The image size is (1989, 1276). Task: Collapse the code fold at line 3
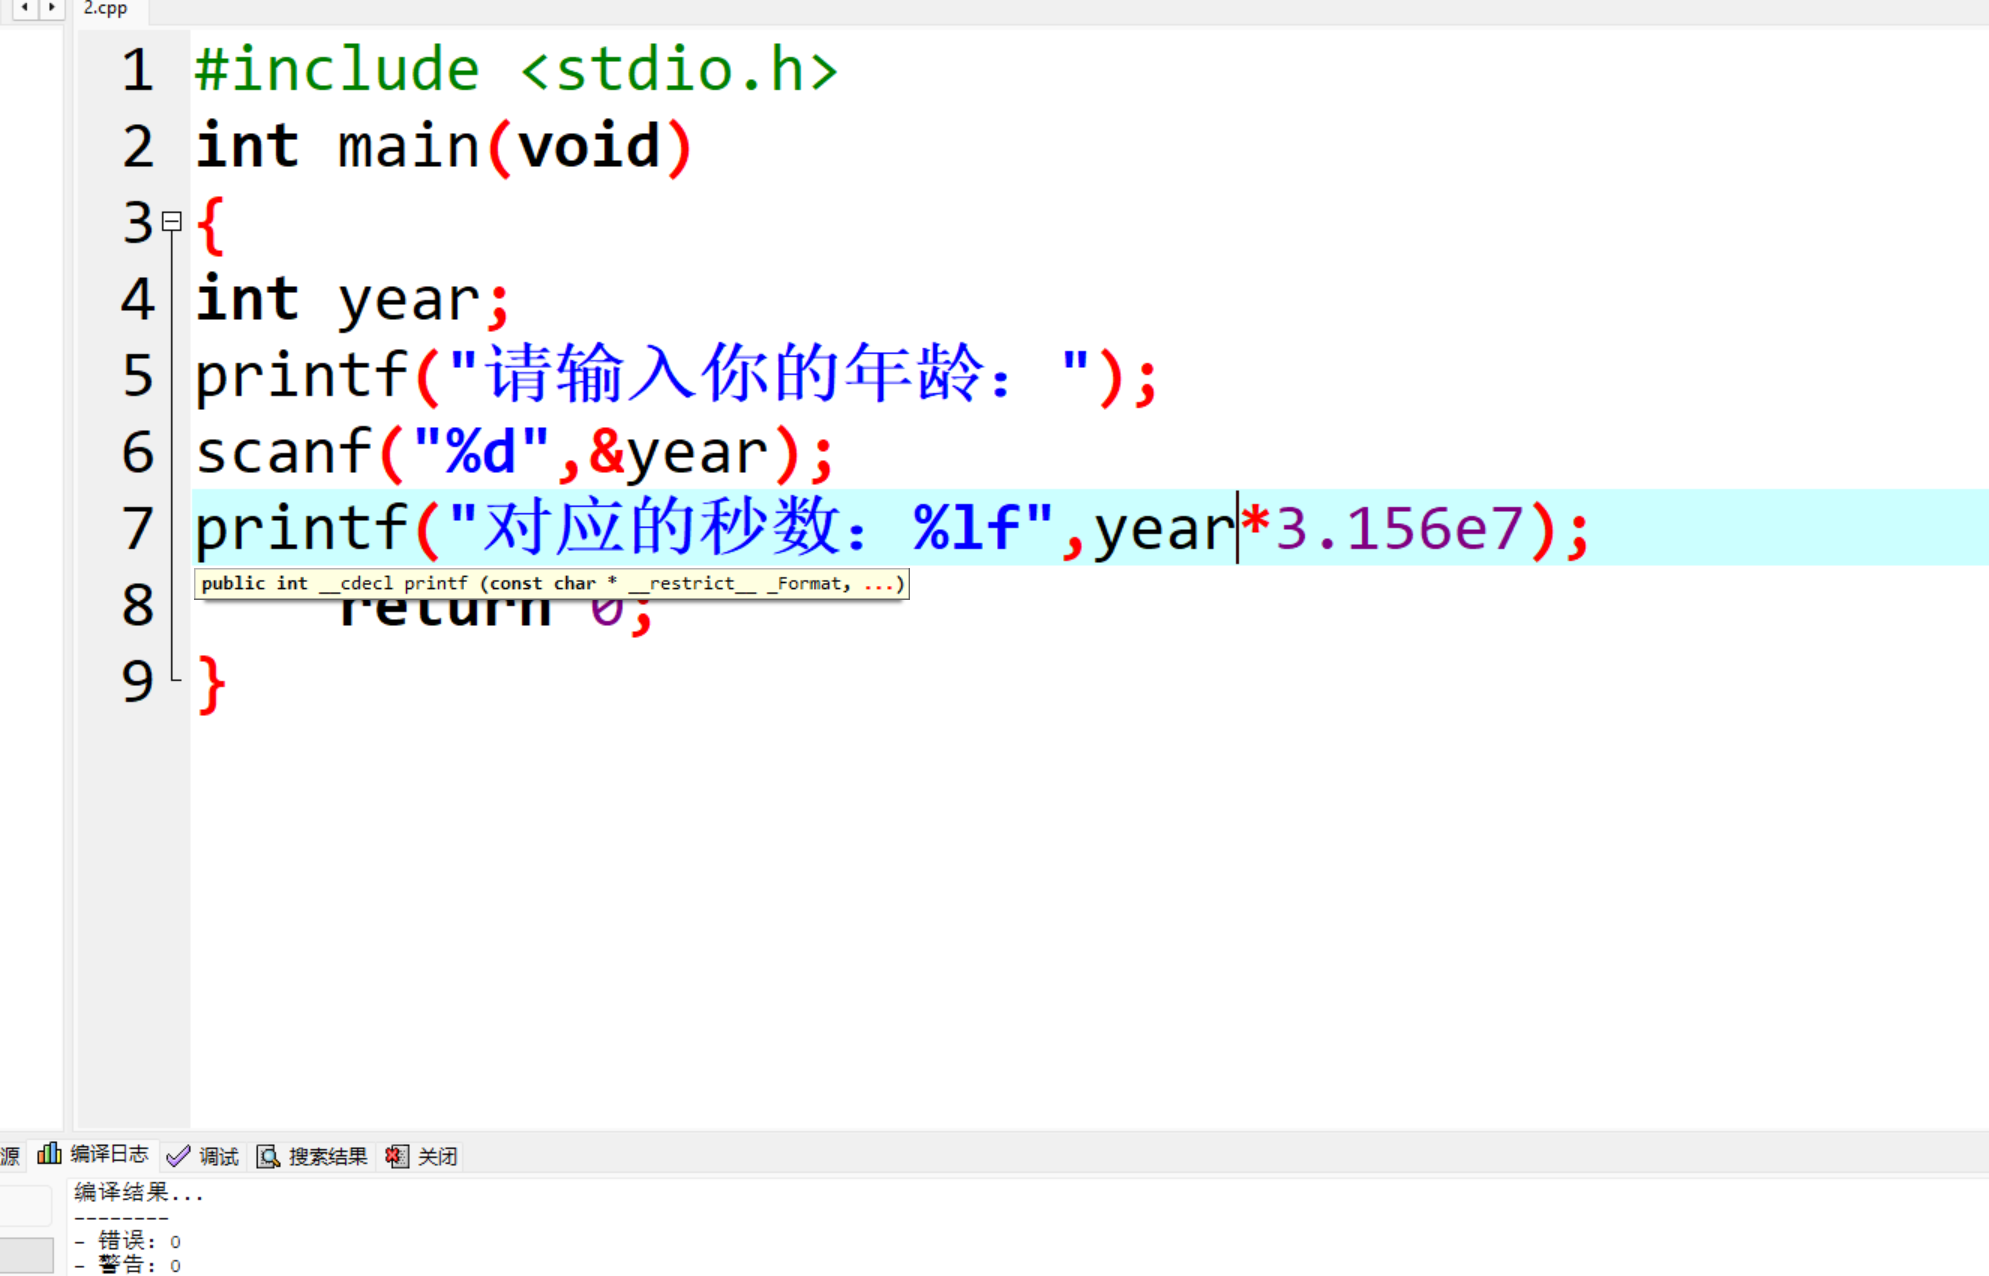pyautogui.click(x=172, y=221)
